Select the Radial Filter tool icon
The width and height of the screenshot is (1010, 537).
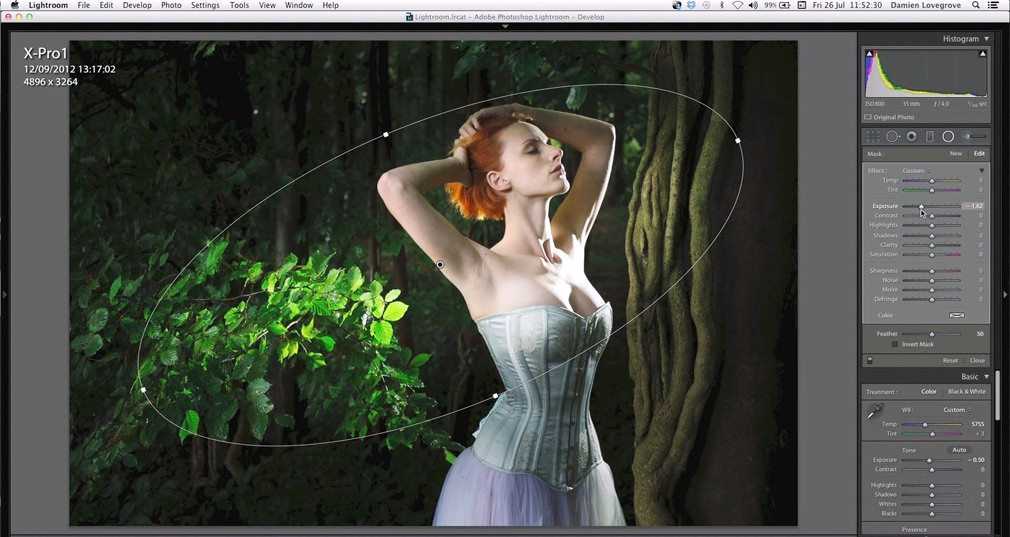coord(948,137)
